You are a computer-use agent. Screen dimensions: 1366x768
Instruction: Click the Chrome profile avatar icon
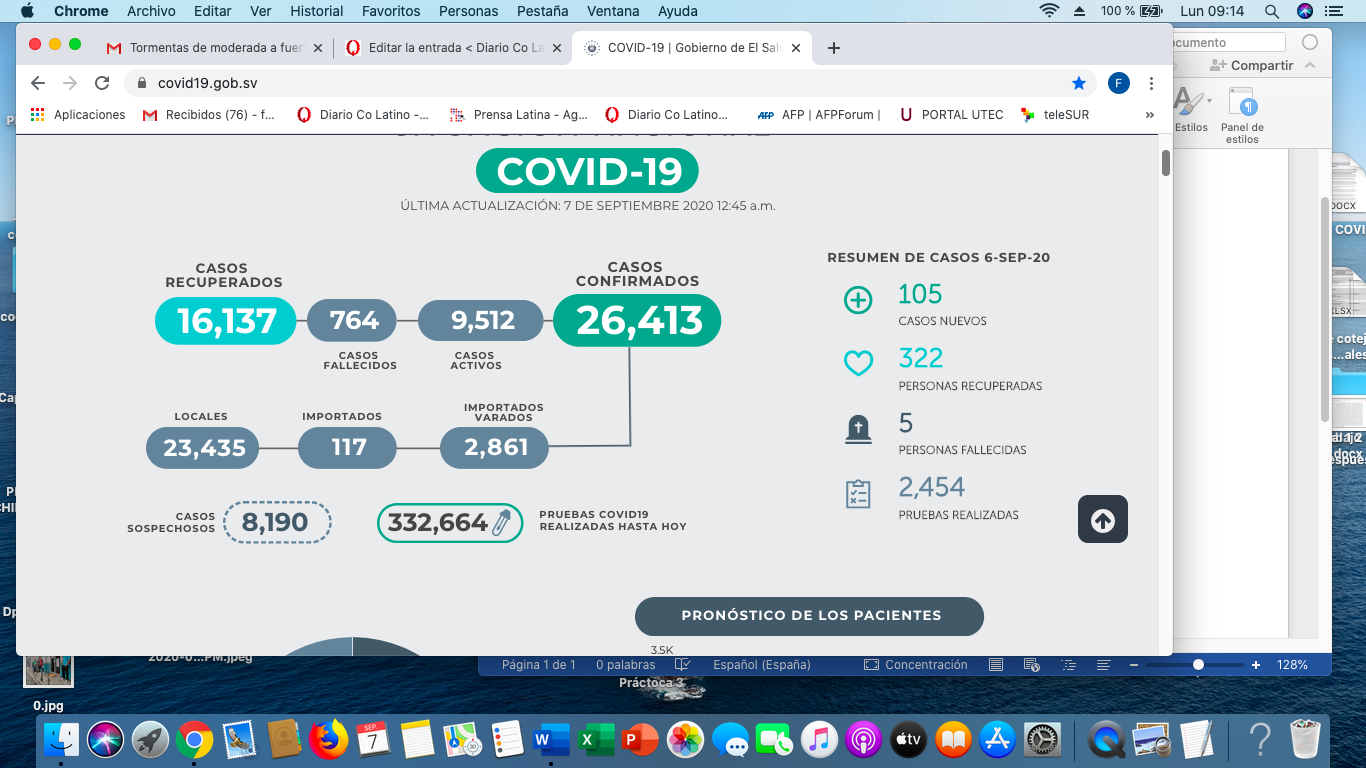[x=1118, y=83]
